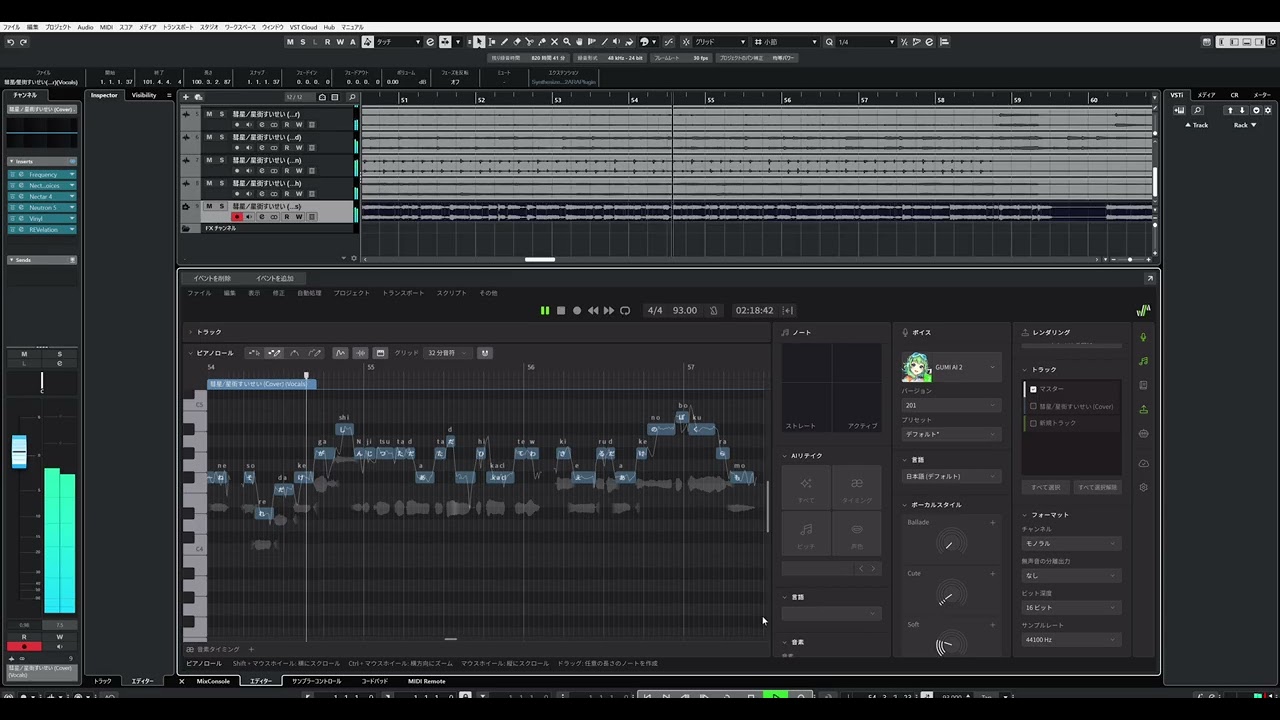Open the 32分音符 grid dropdown

click(446, 353)
